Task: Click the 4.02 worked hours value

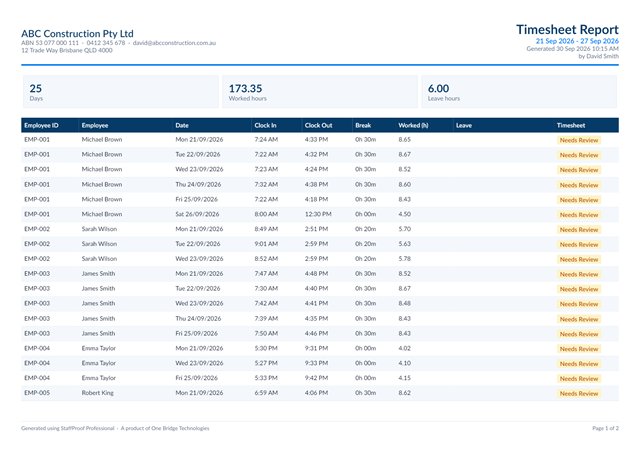Action: [404, 348]
